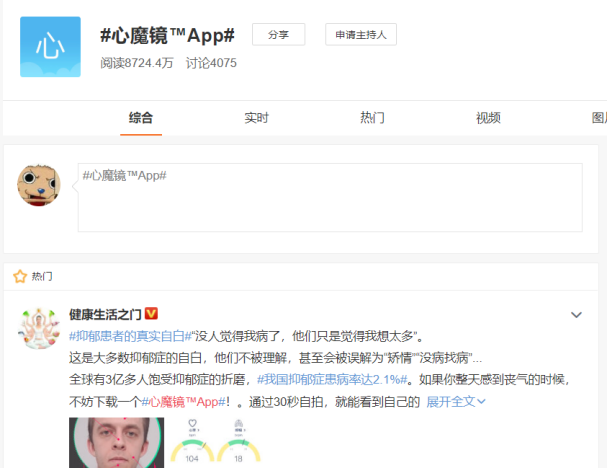Click the 讨论4075 discussion count
The height and width of the screenshot is (468, 607).
[211, 63]
